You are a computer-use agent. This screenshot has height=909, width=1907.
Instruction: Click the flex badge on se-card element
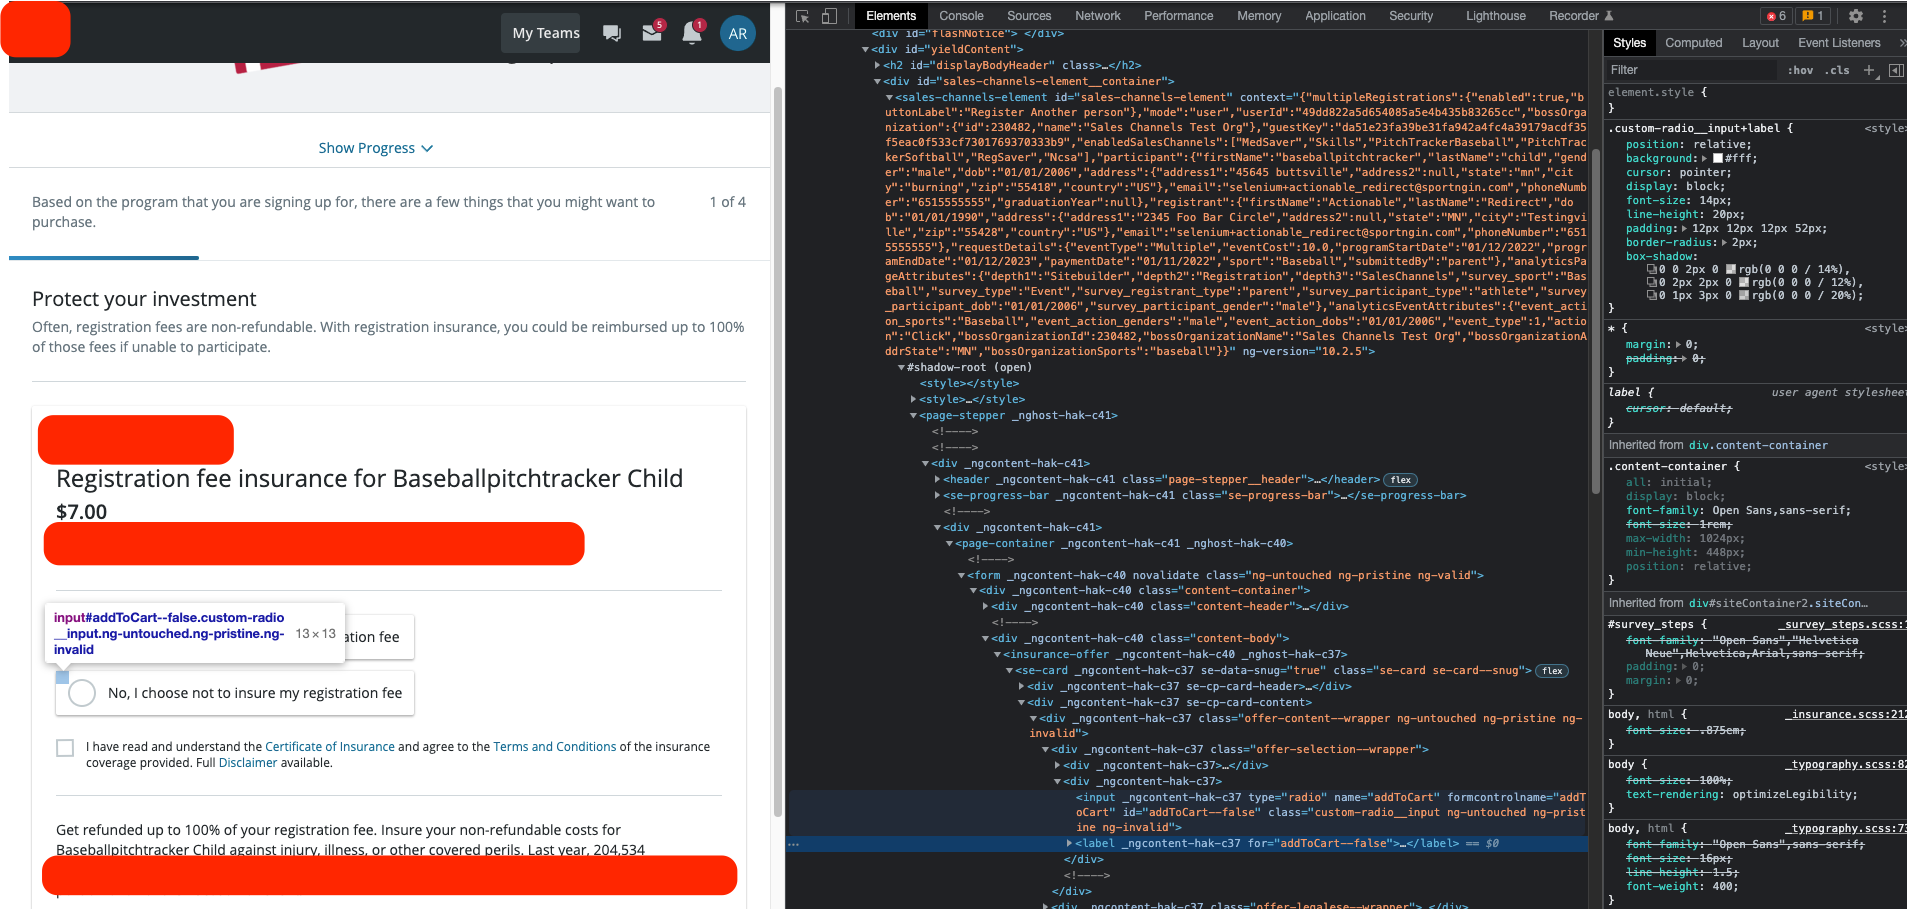1552,671
